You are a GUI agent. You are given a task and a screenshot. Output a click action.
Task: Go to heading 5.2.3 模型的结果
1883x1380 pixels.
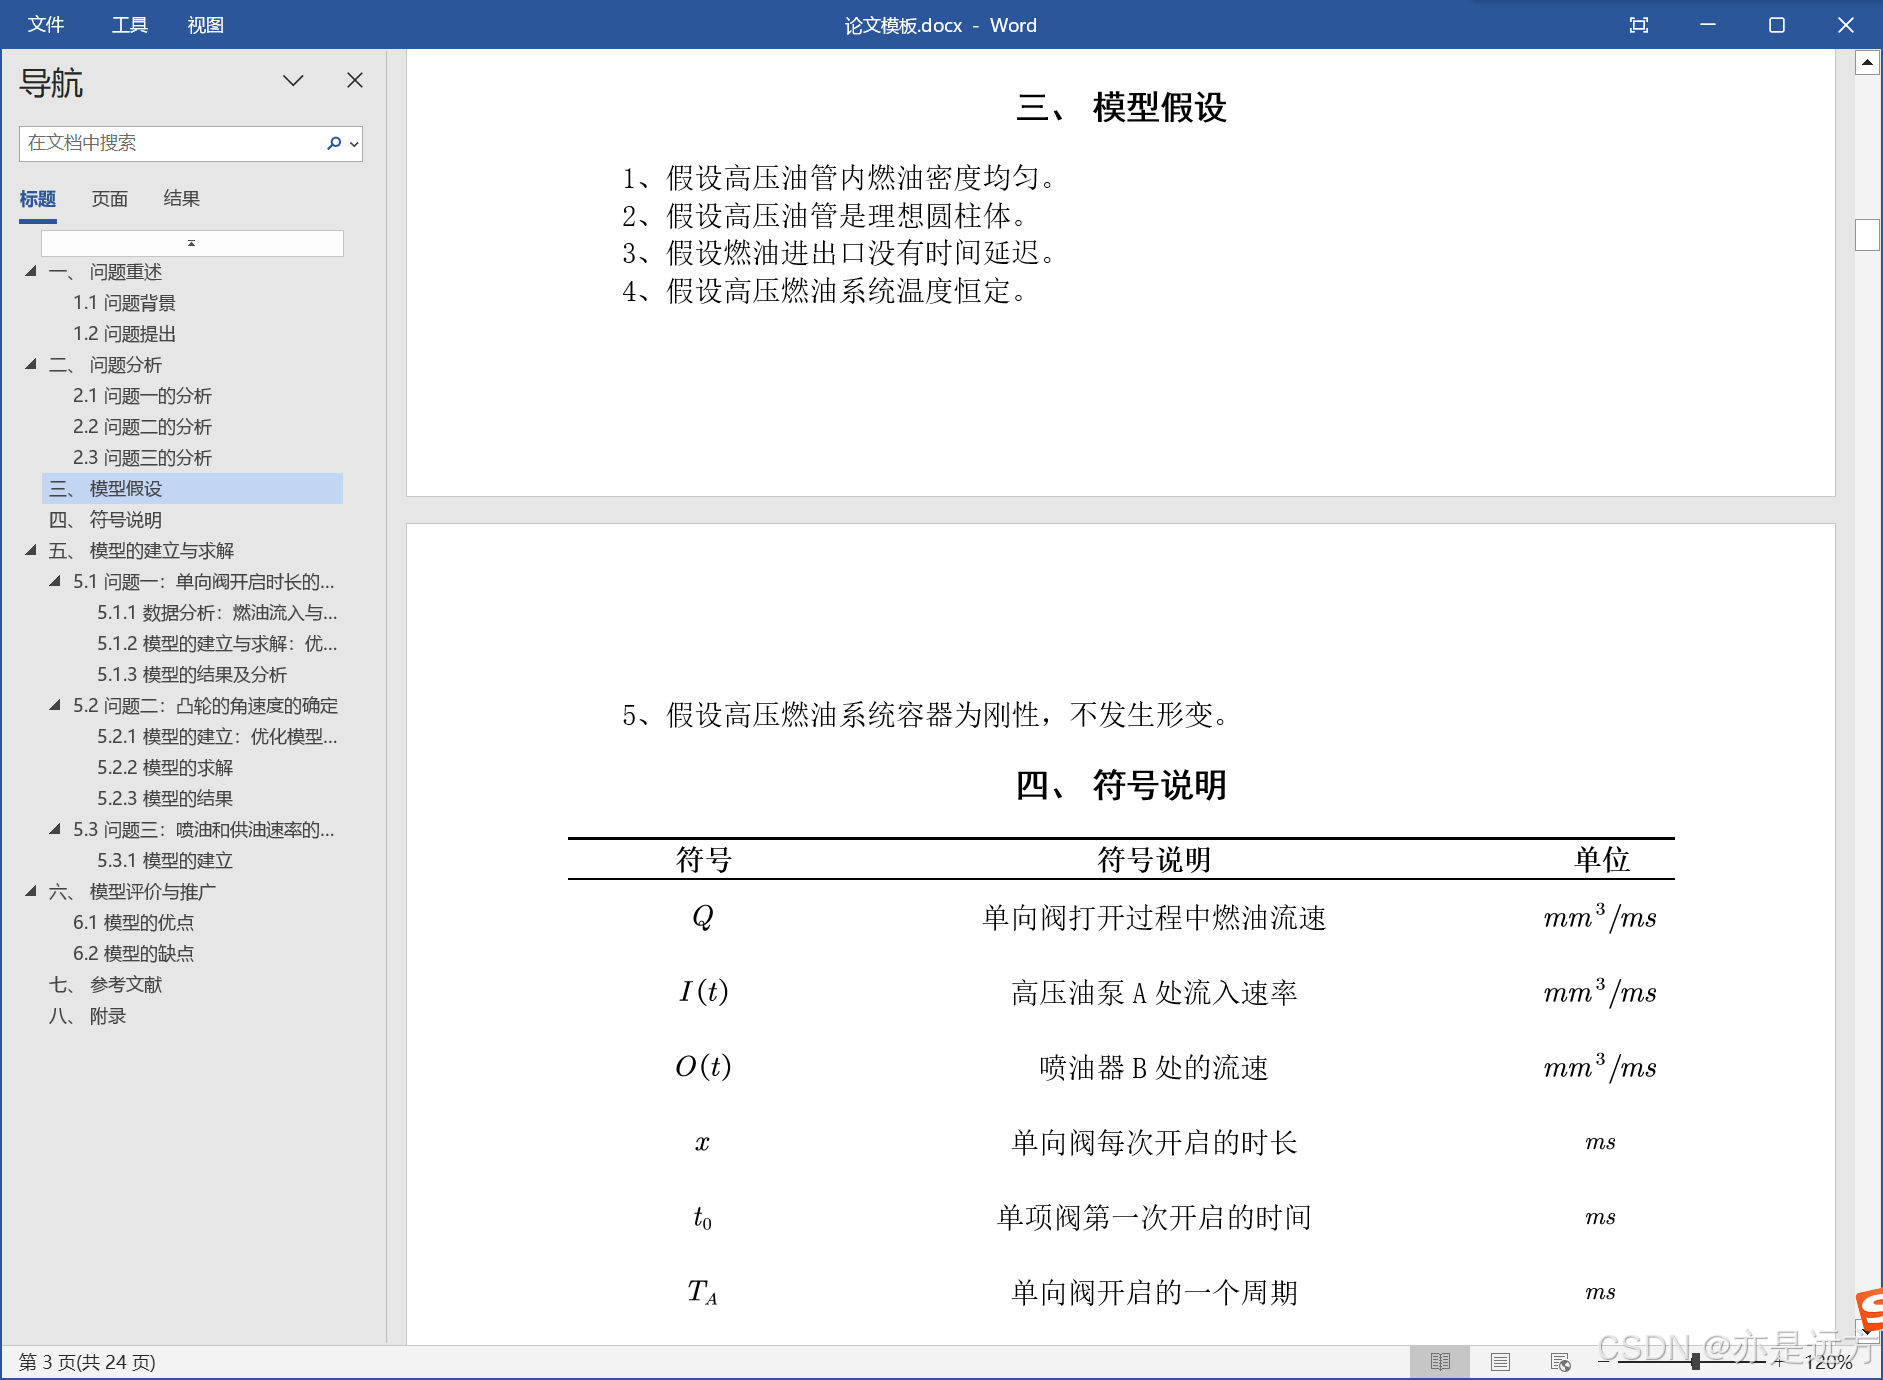coord(165,799)
